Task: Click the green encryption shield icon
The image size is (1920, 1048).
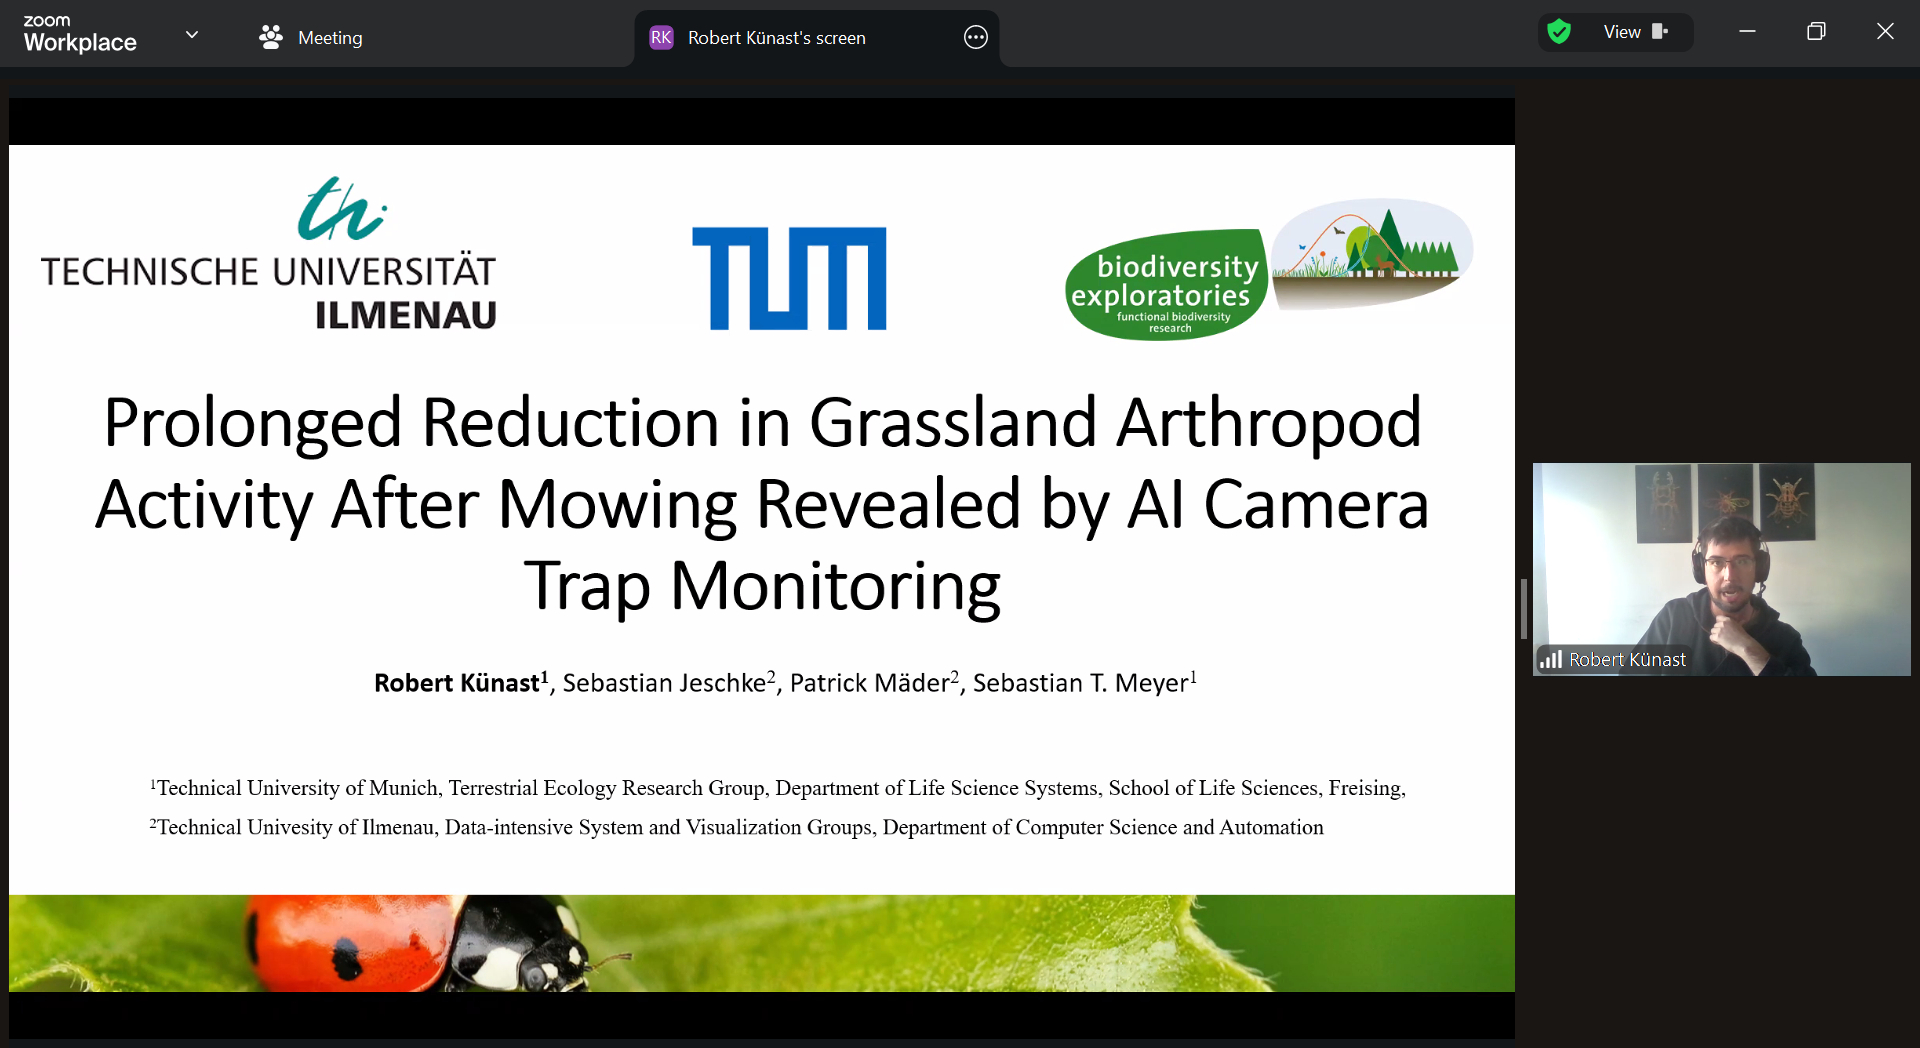Action: 1558,32
